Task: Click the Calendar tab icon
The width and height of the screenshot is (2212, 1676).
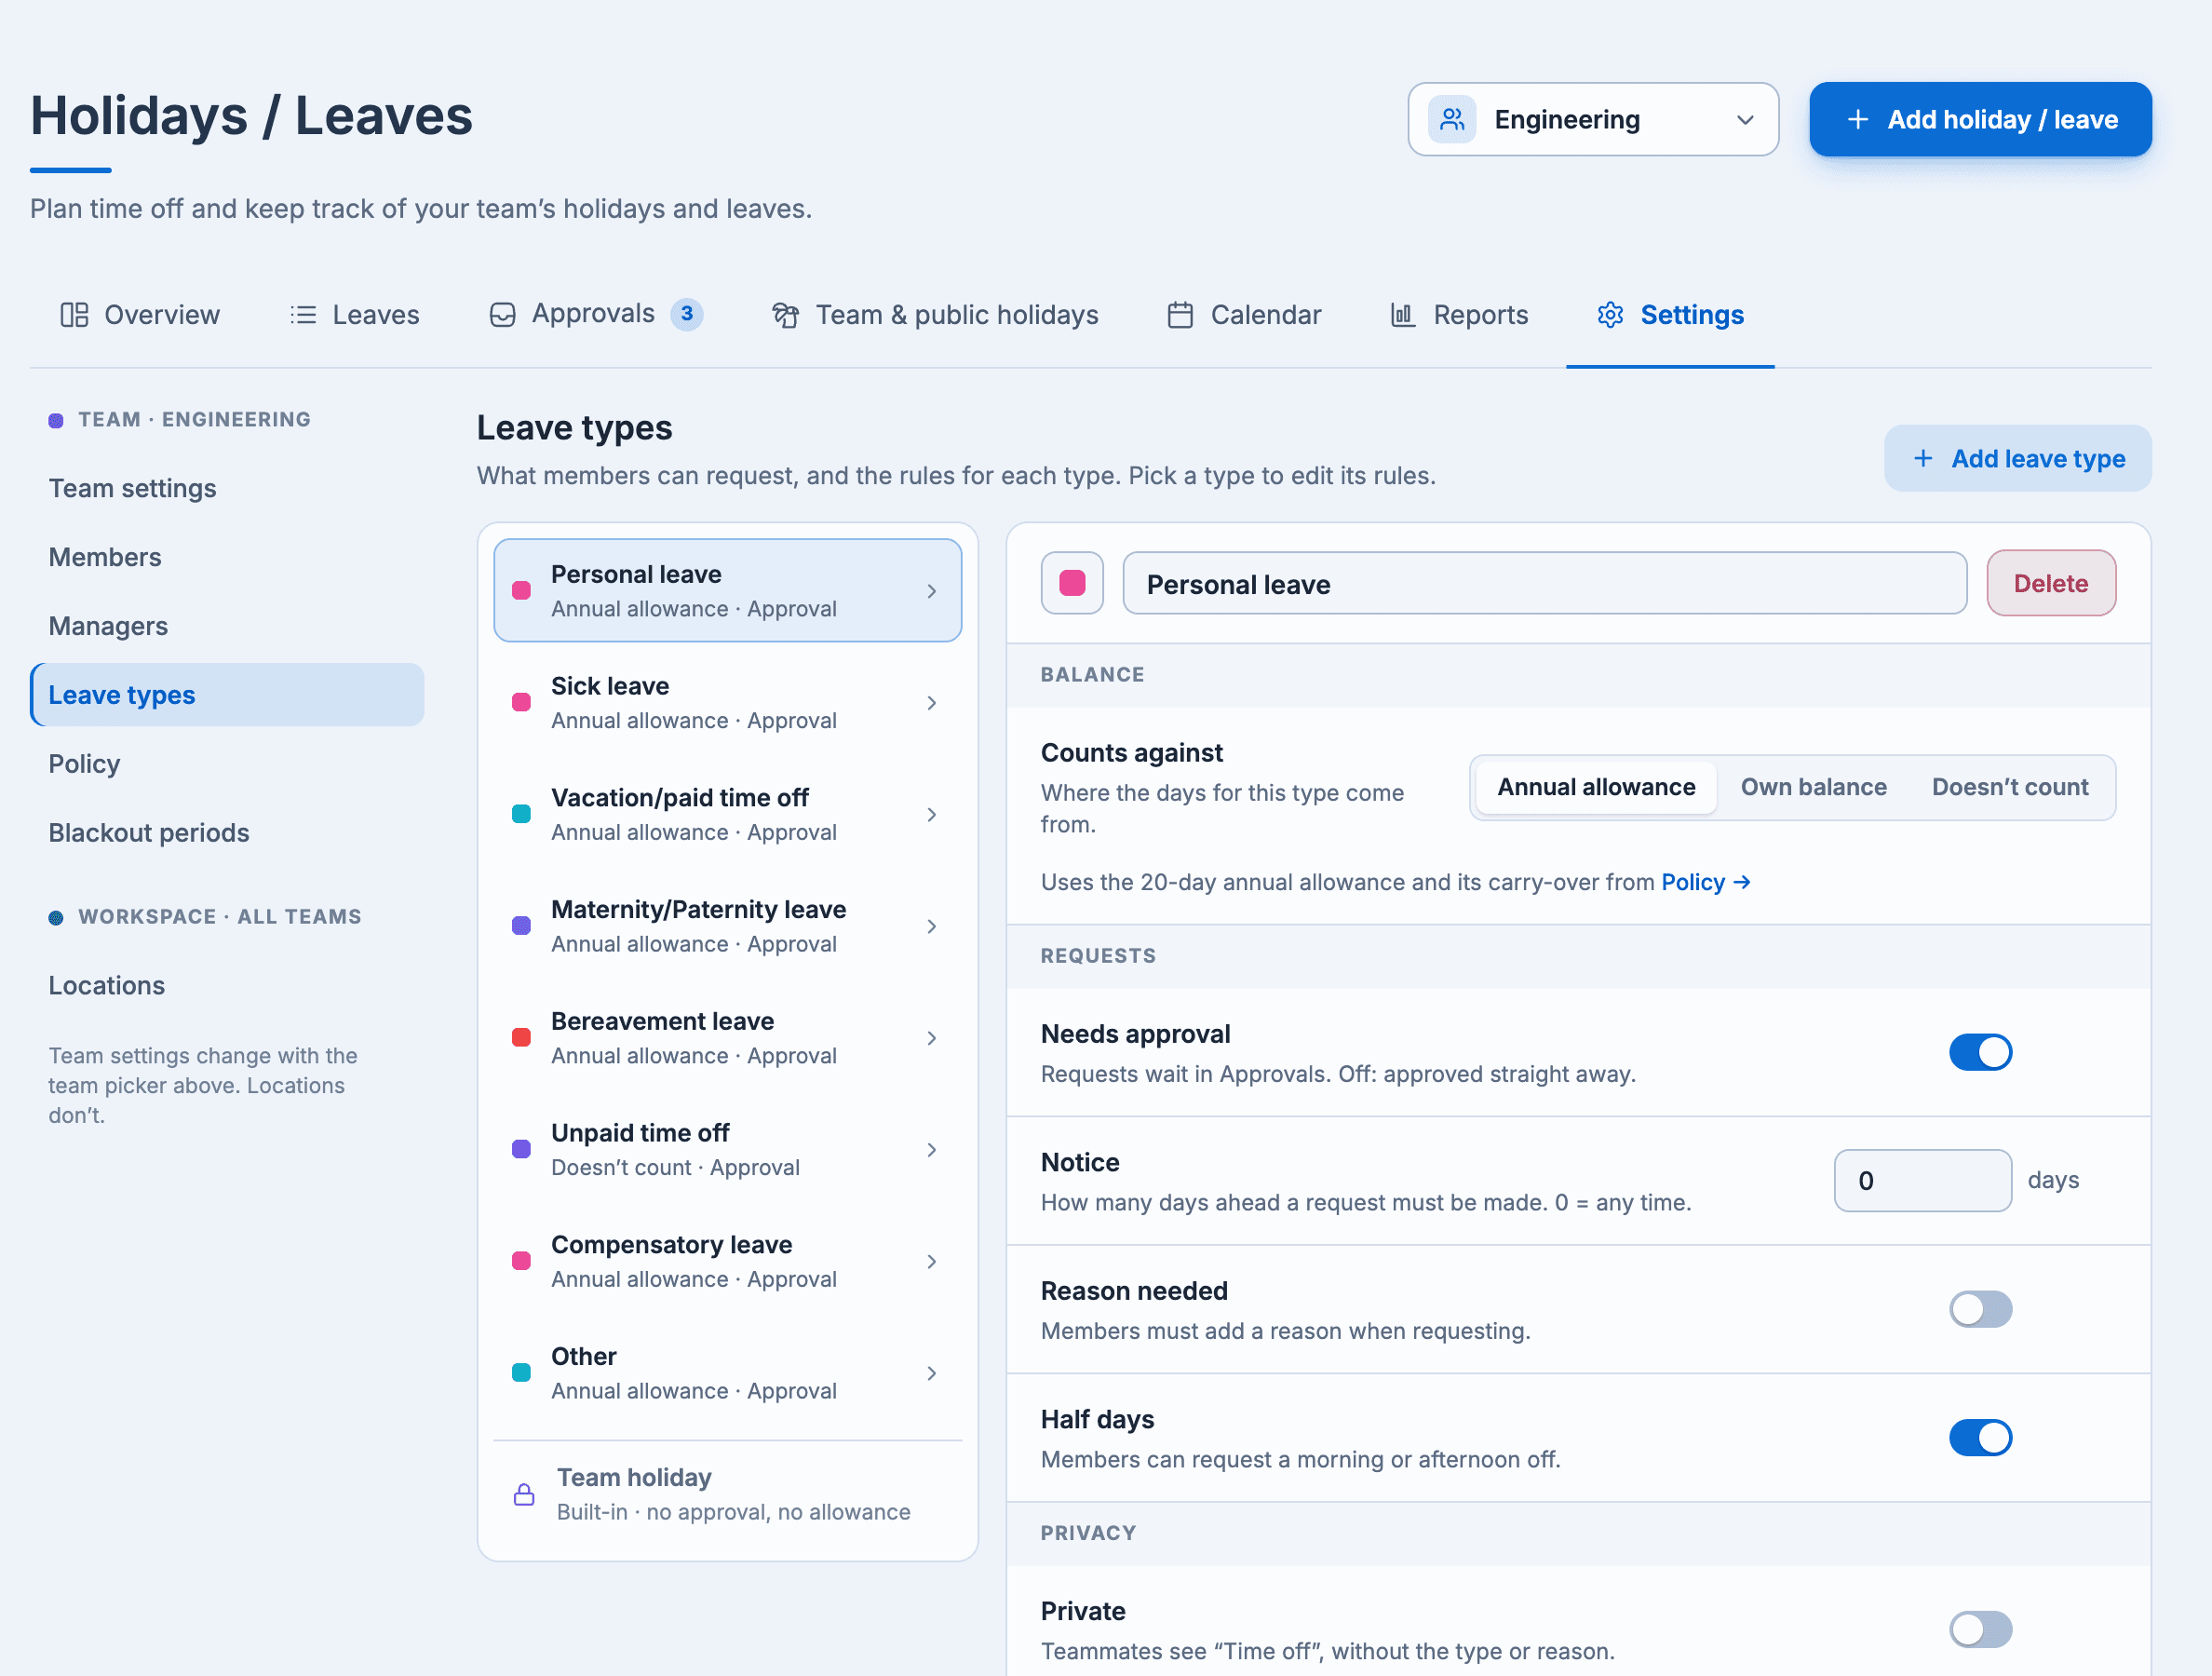Action: [1180, 315]
